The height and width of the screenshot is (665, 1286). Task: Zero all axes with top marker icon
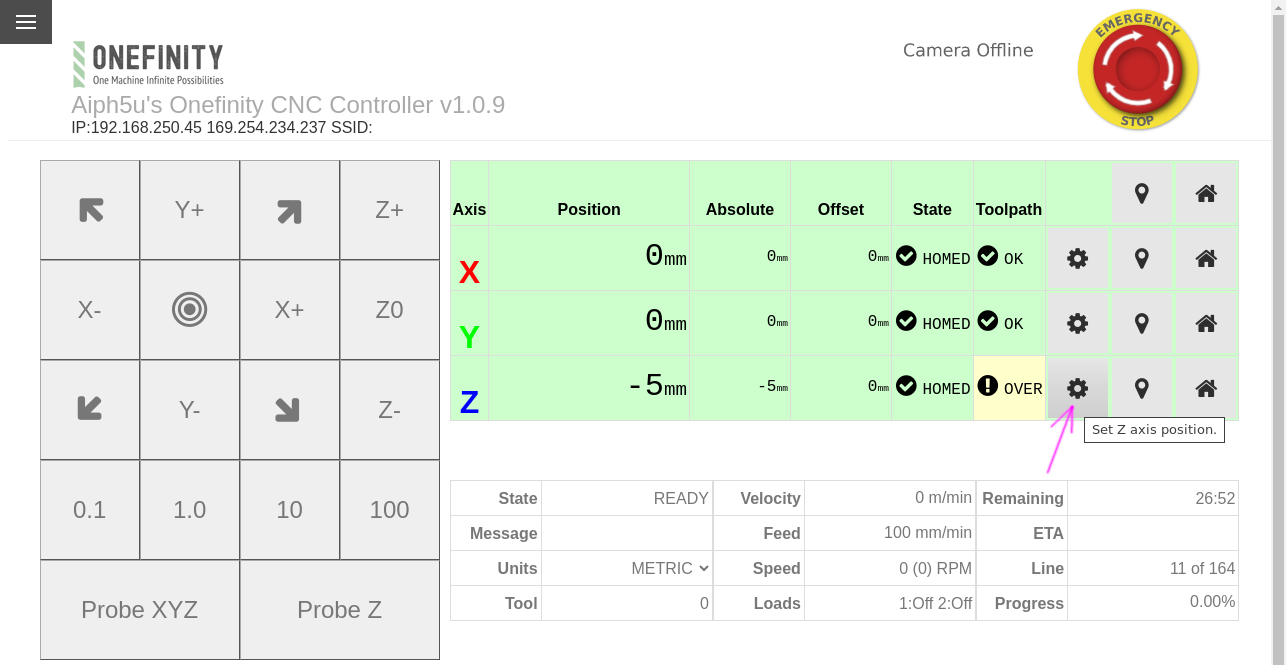[x=1141, y=193]
